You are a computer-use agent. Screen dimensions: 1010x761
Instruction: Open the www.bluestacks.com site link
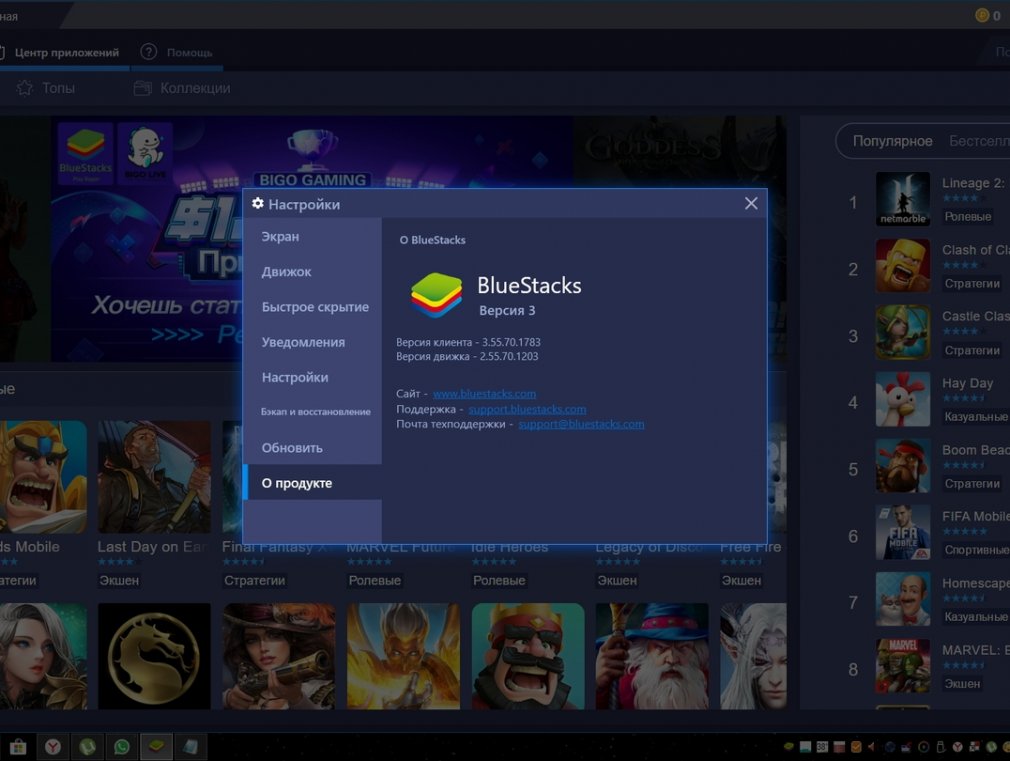484,394
